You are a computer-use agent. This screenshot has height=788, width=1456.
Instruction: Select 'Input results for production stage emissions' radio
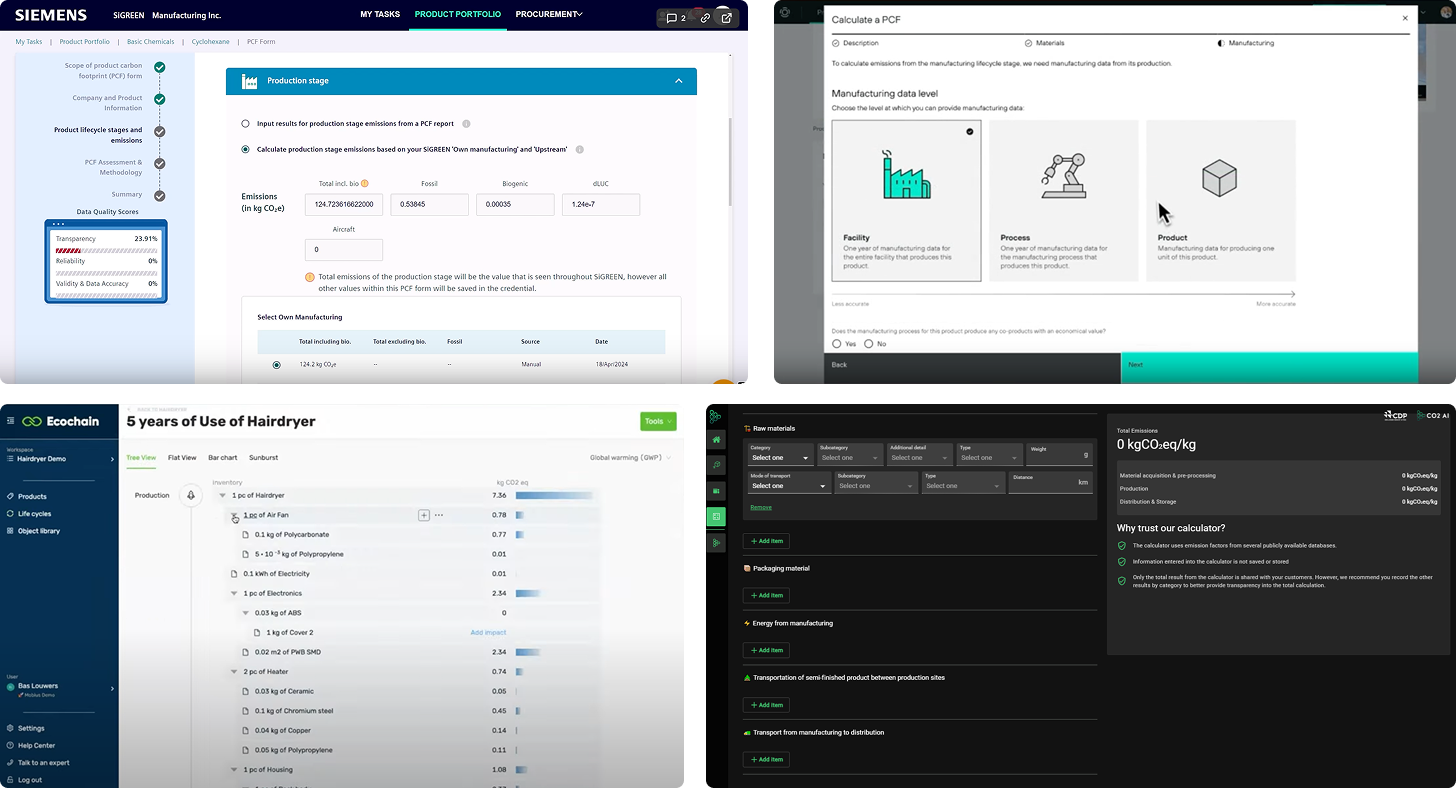pyautogui.click(x=246, y=124)
